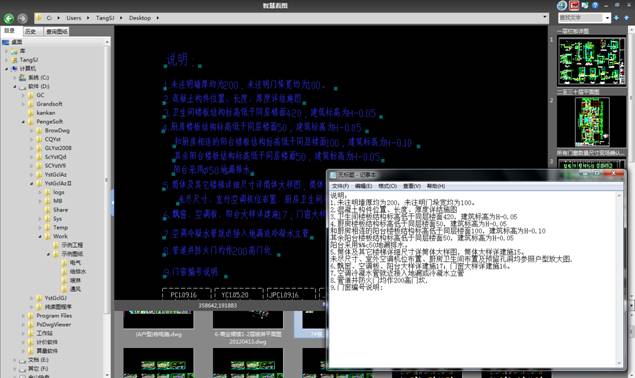The height and width of the screenshot is (378, 635).
Task: Select the Program Files folder in the tree
Action: pyautogui.click(x=54, y=316)
